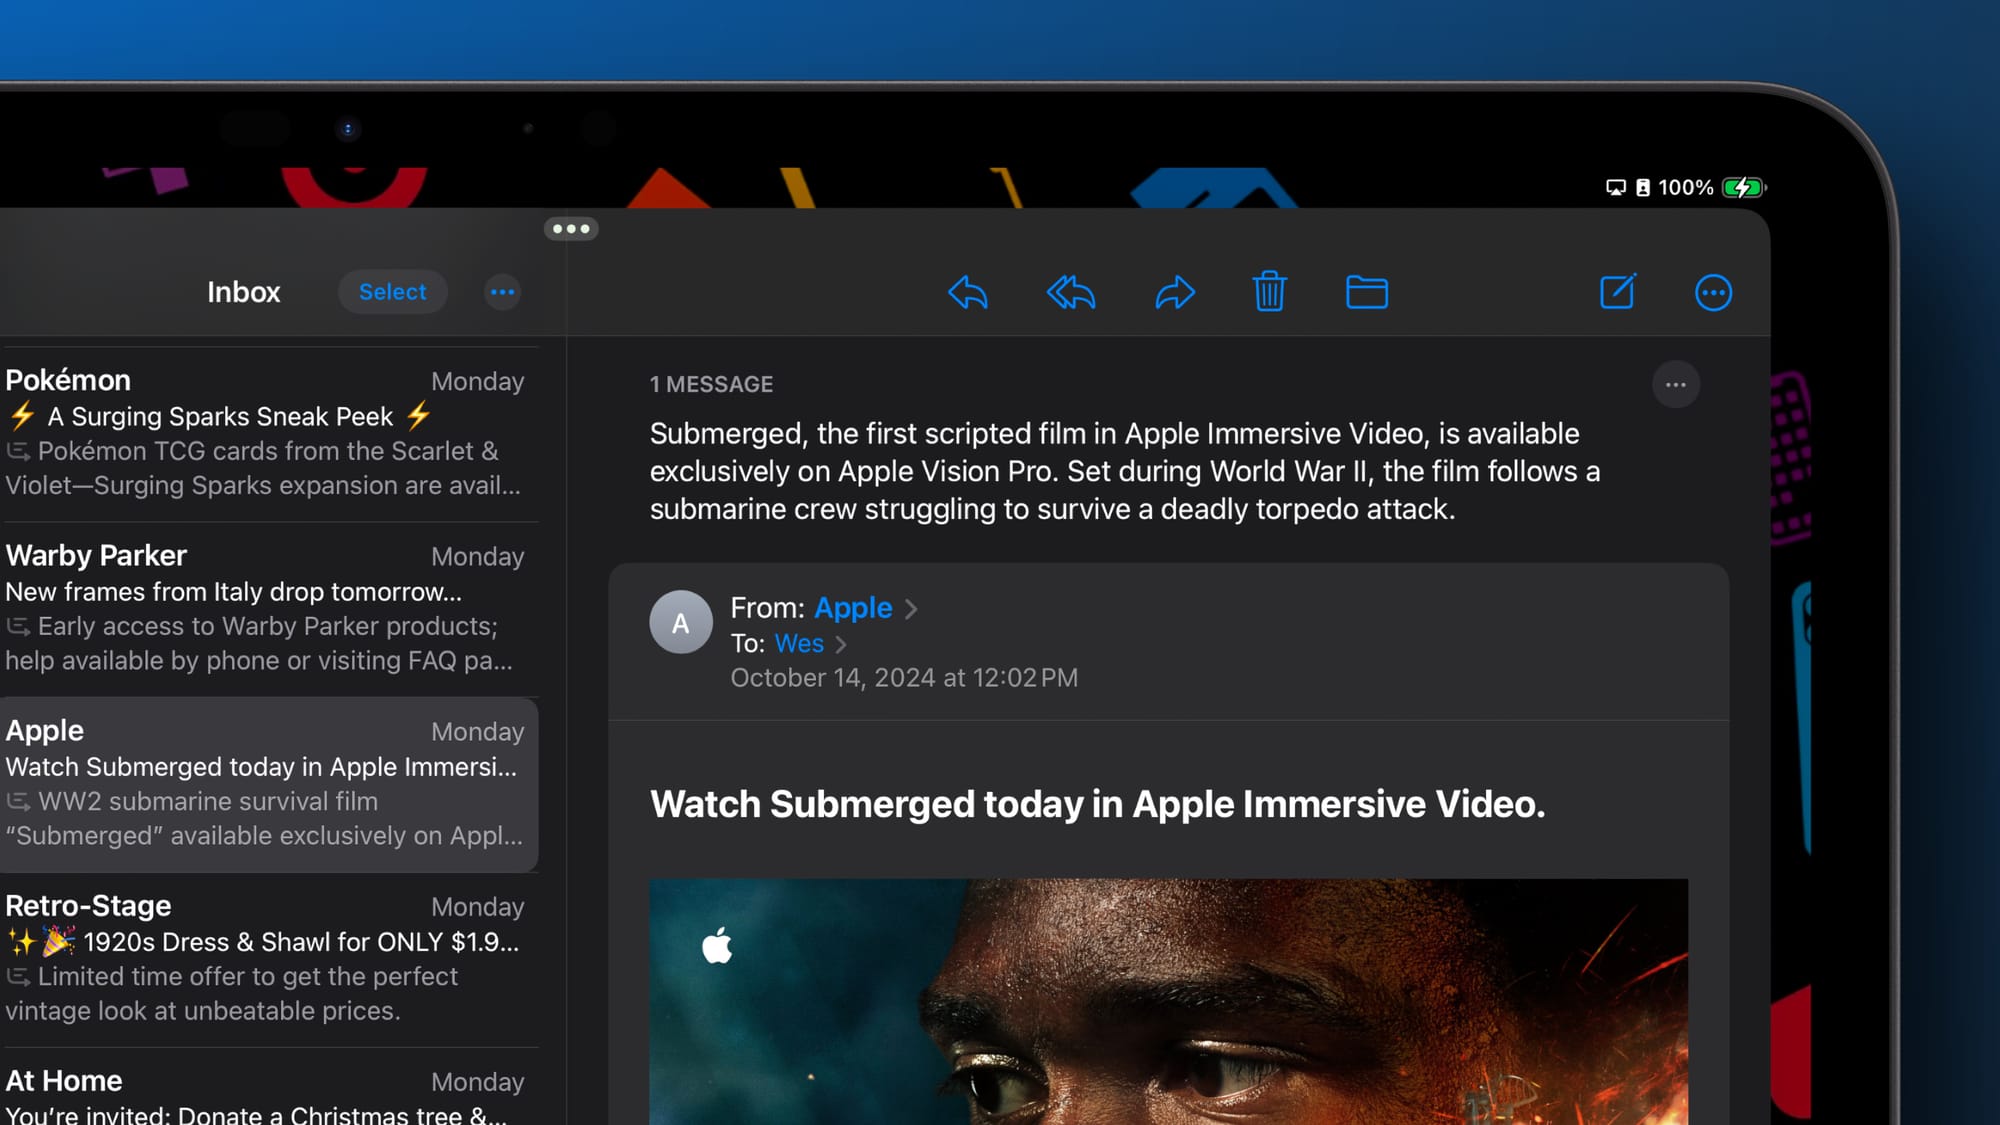The height and width of the screenshot is (1125, 2000).
Task: Open Apple sender contact link
Action: 853,608
